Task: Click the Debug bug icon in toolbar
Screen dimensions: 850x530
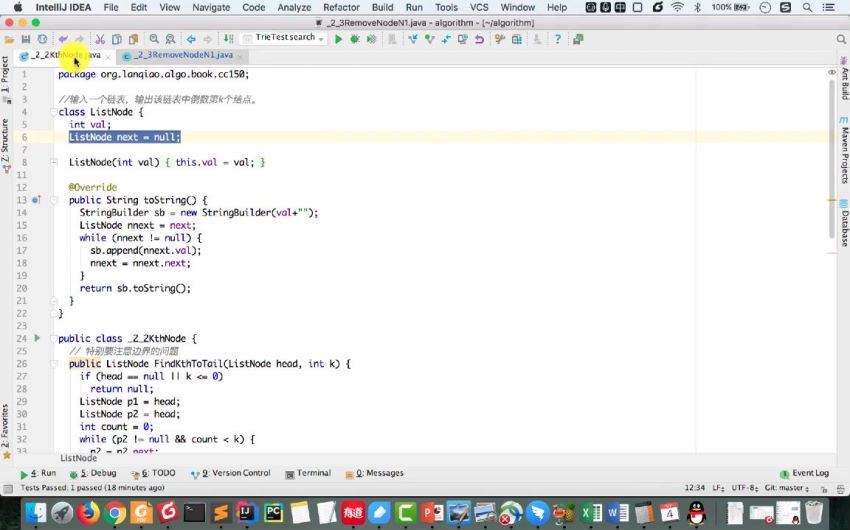Action: point(355,39)
